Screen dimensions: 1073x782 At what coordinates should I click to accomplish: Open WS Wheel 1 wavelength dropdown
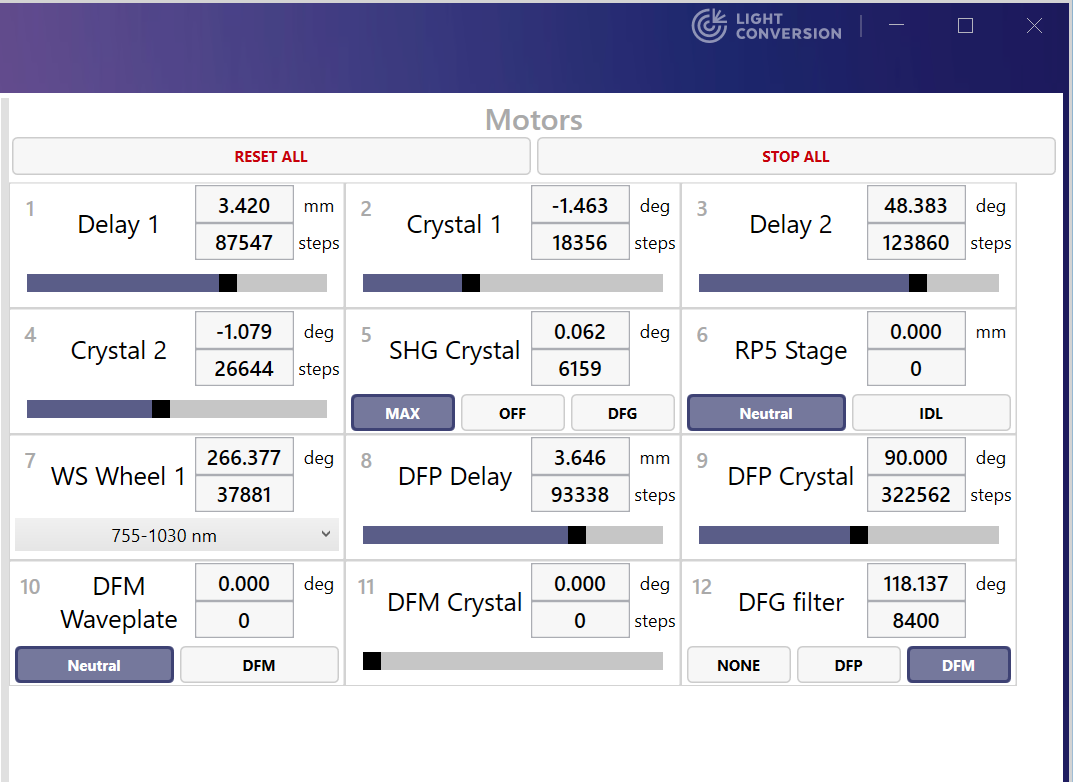click(177, 535)
